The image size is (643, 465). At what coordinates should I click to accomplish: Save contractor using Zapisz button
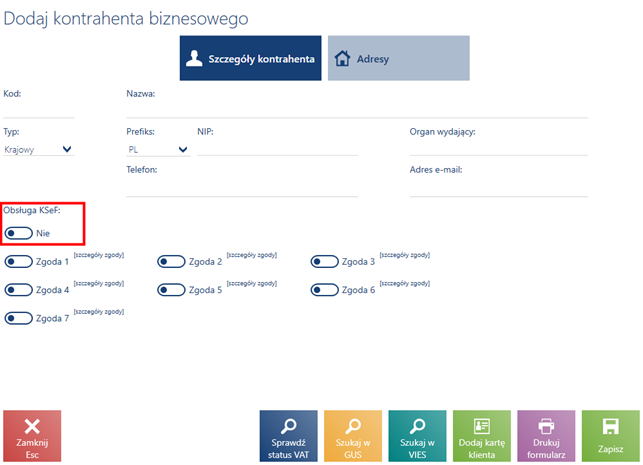coord(610,436)
